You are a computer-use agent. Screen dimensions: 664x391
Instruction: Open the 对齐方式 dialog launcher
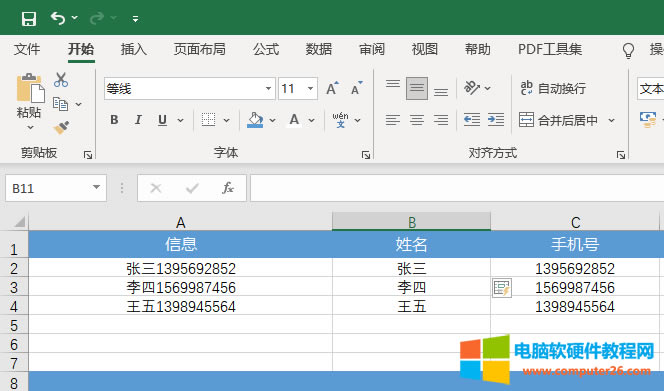click(x=621, y=155)
